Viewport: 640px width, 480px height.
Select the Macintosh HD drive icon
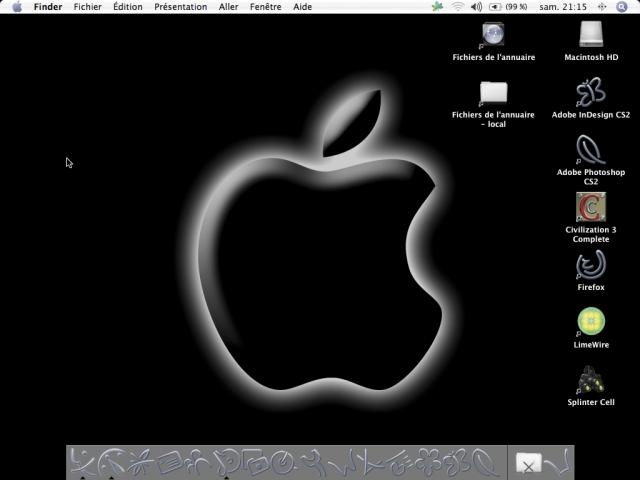(591, 34)
